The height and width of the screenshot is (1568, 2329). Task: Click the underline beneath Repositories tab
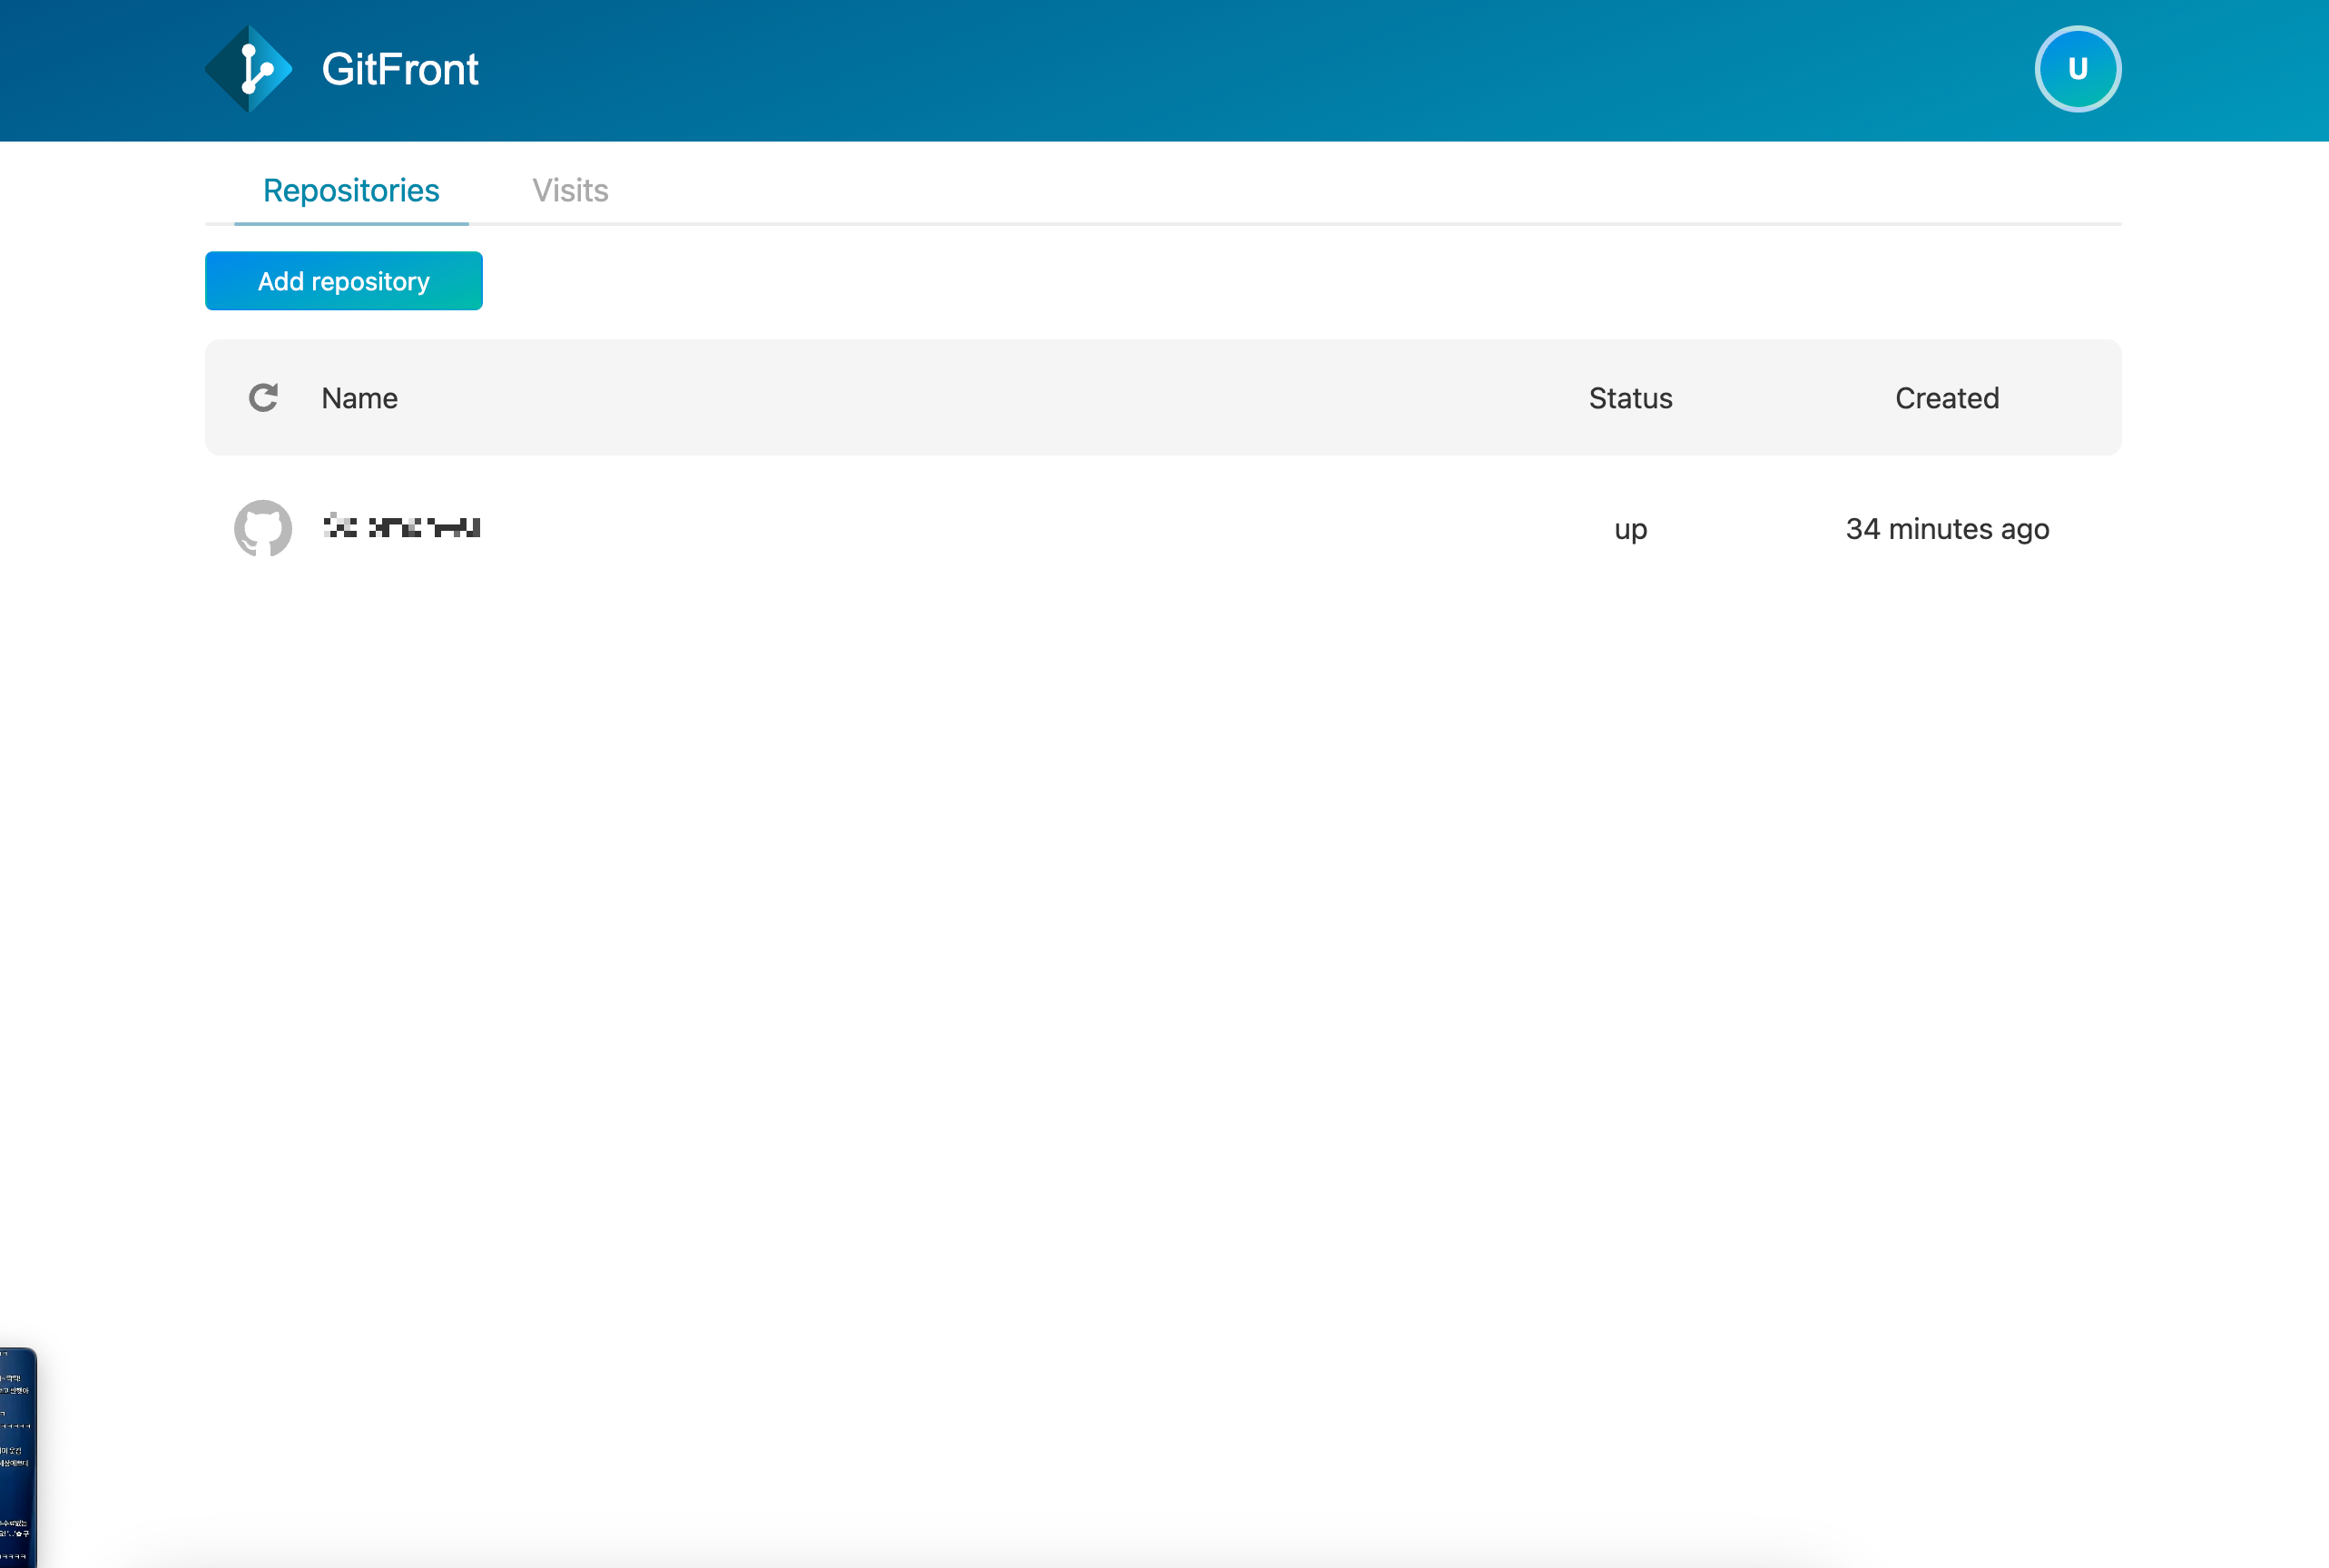pyautogui.click(x=351, y=223)
